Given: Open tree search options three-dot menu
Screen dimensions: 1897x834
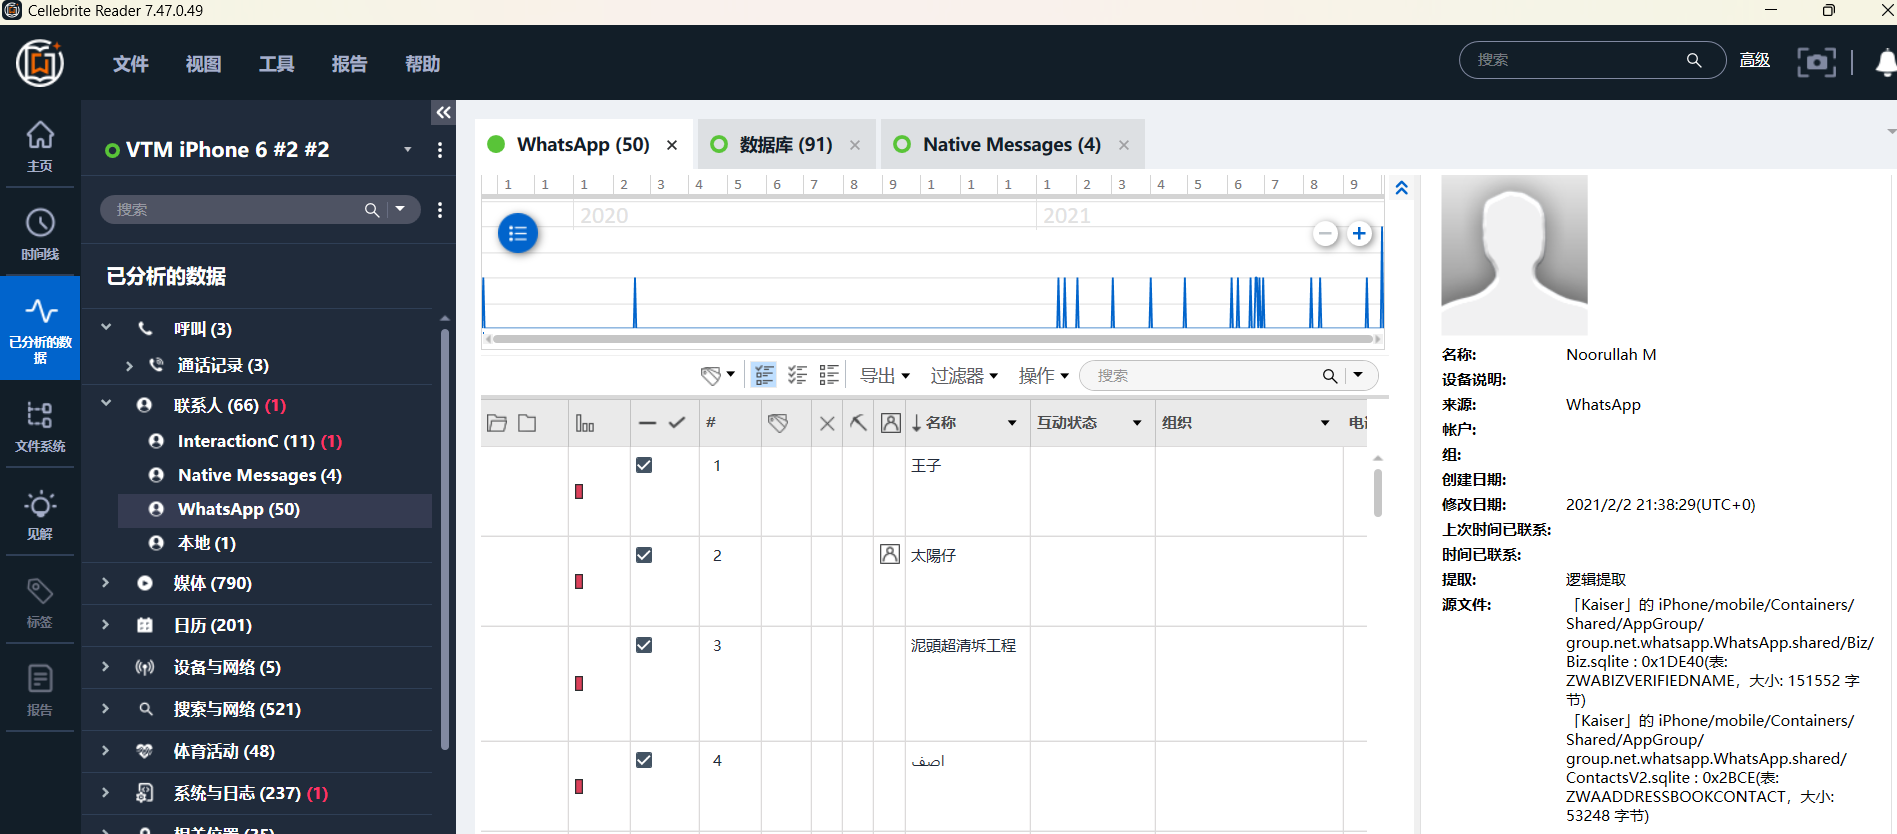Looking at the screenshot, I should 440,210.
